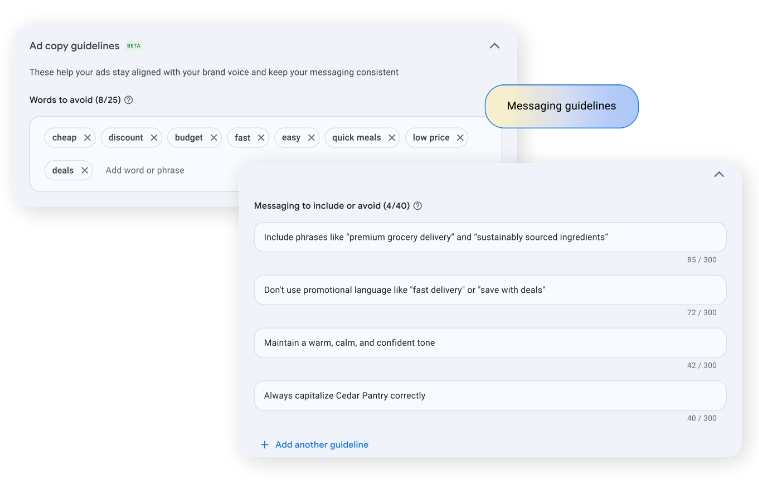Select the "cheap" chip label

(64, 138)
